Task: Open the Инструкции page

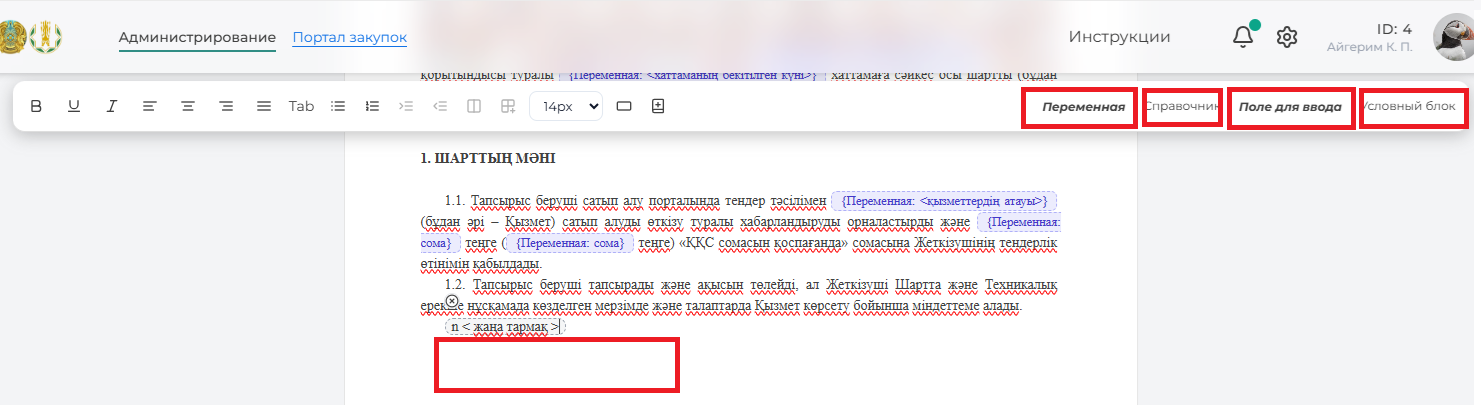Action: (x=1119, y=37)
